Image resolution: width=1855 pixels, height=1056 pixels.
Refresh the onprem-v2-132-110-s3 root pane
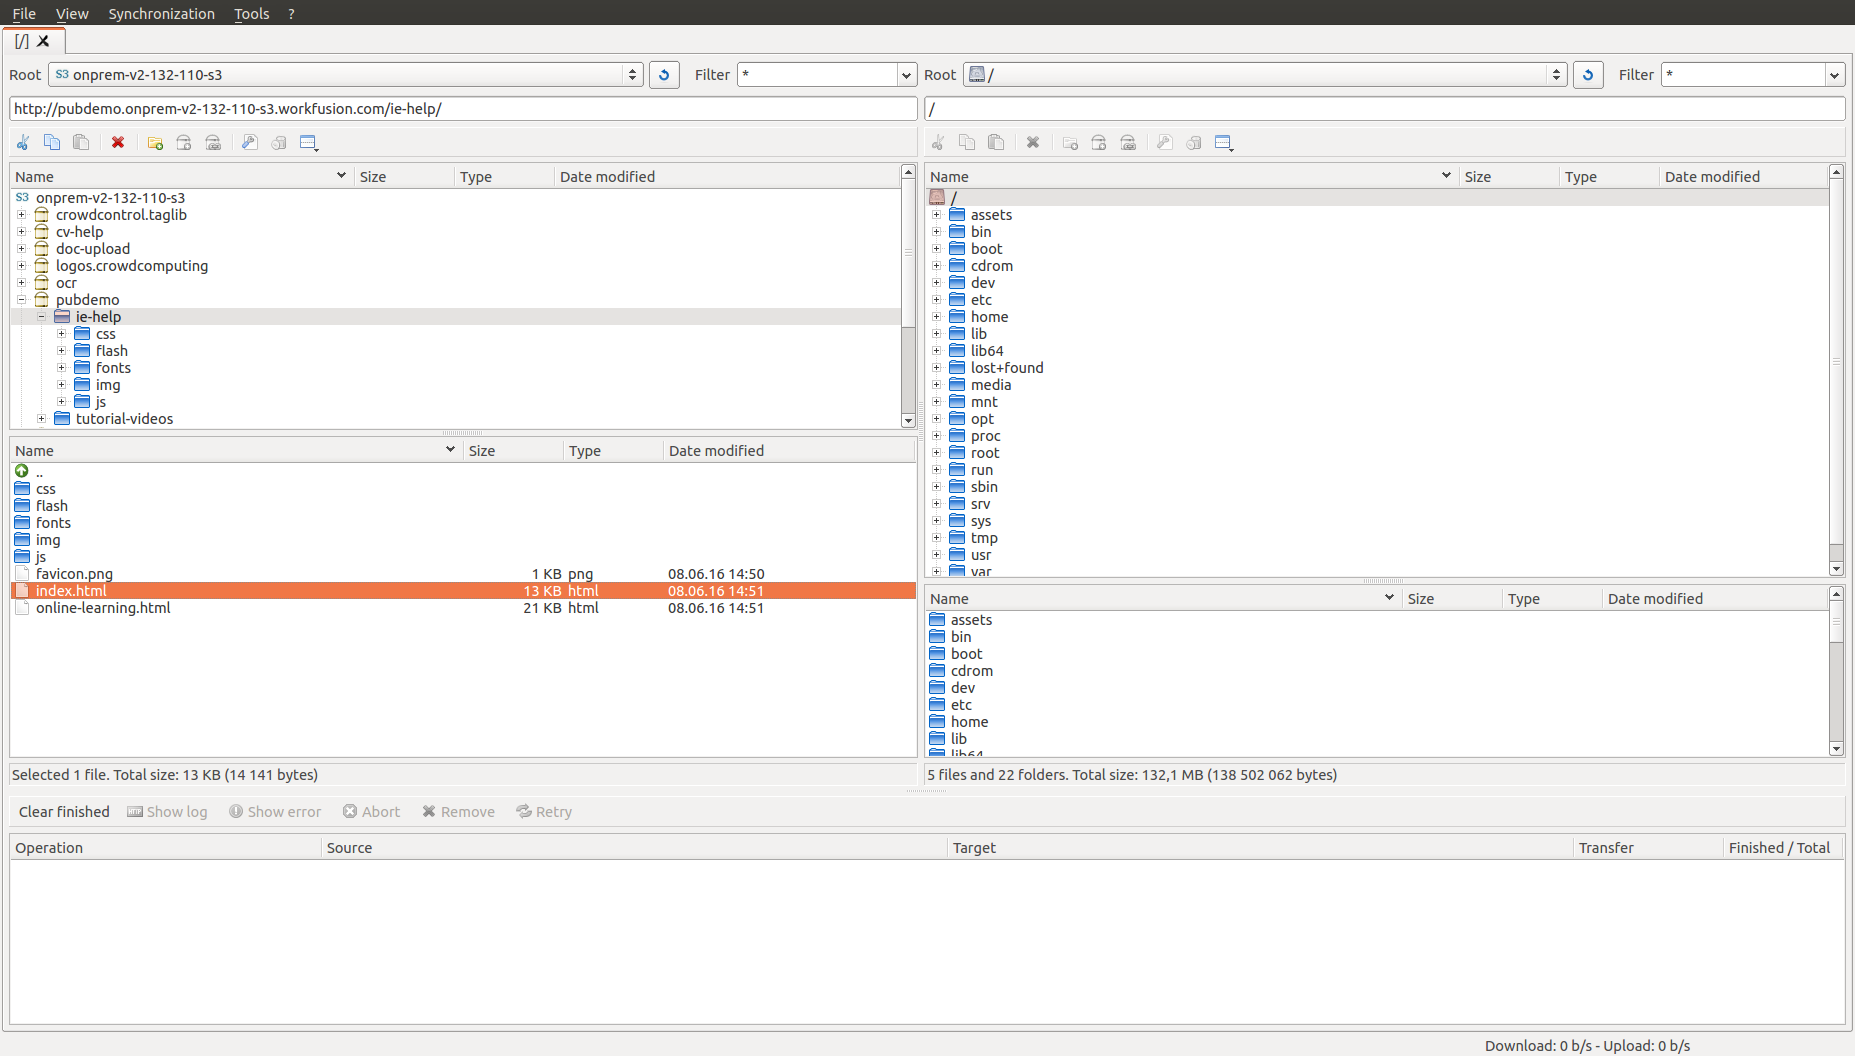click(x=664, y=75)
